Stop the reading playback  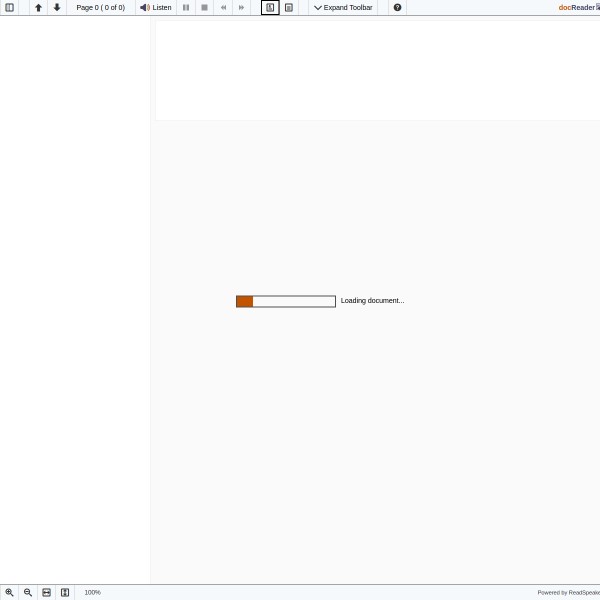point(205,7)
